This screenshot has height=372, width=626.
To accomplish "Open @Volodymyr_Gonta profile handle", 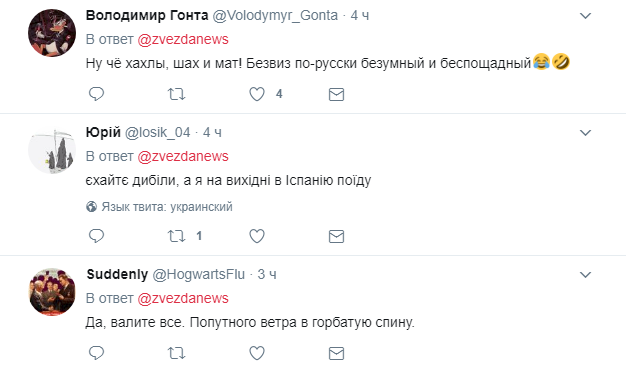I will click(x=275, y=16).
